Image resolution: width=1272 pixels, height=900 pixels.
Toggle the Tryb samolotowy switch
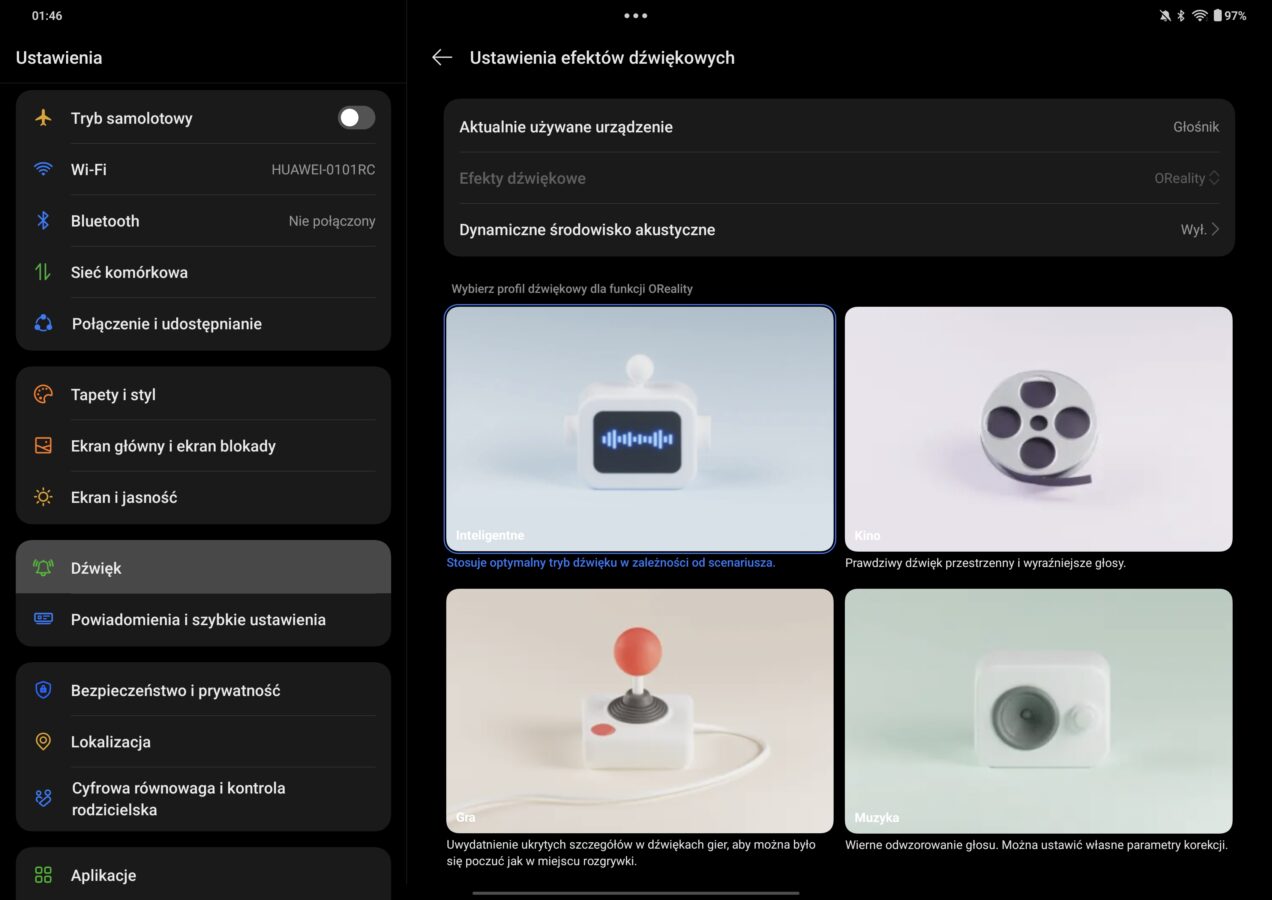356,118
